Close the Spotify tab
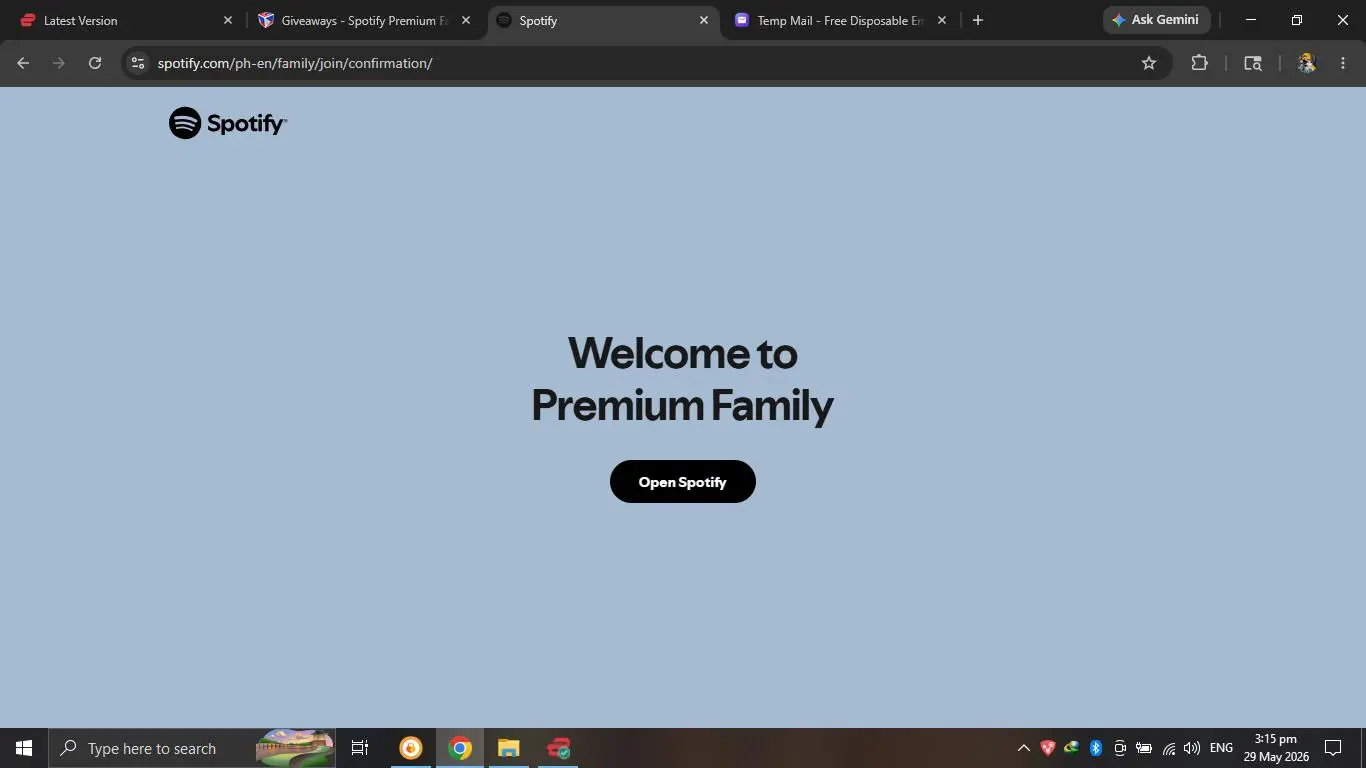This screenshot has height=768, width=1366. click(x=703, y=20)
